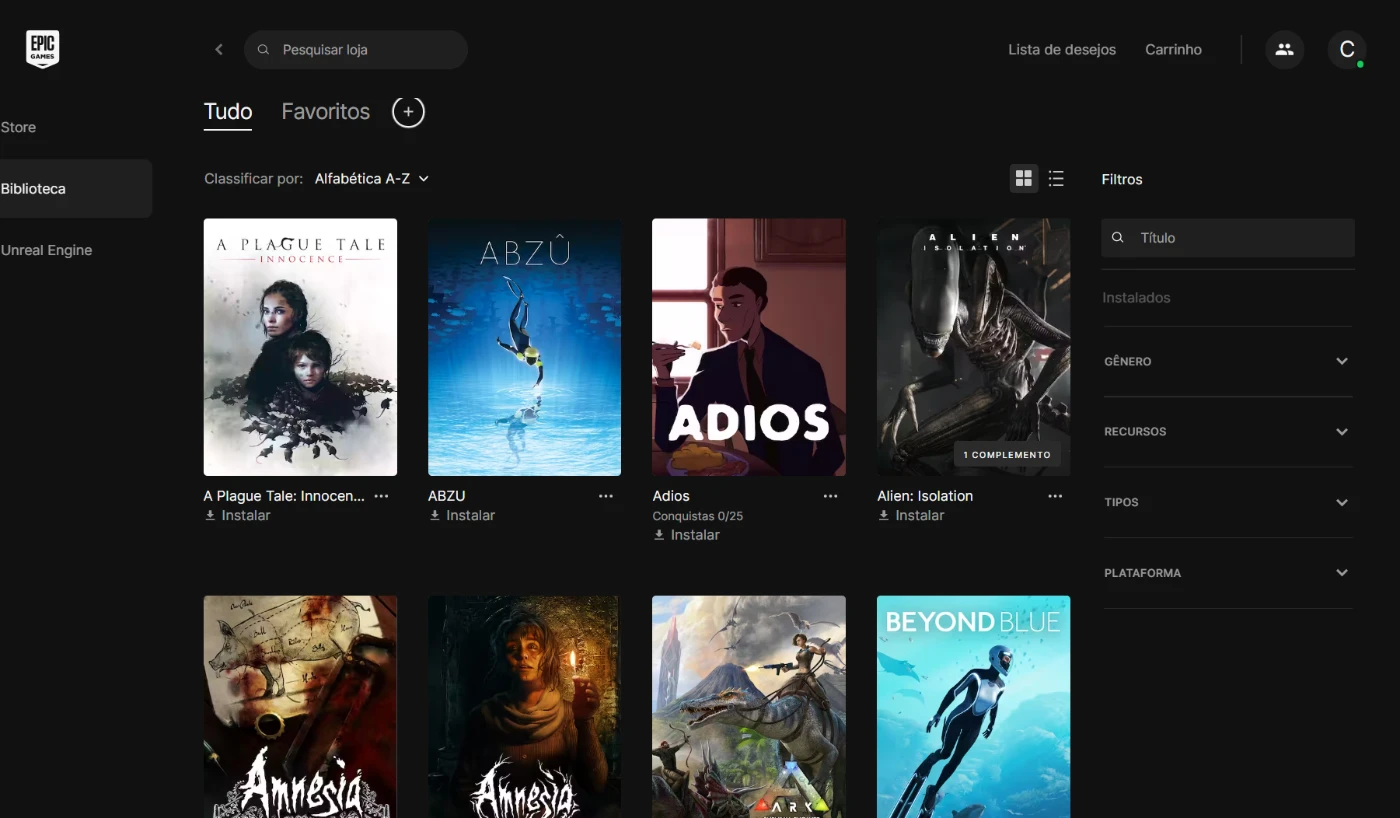
Task: Filter by Instalados
Action: 1136,298
